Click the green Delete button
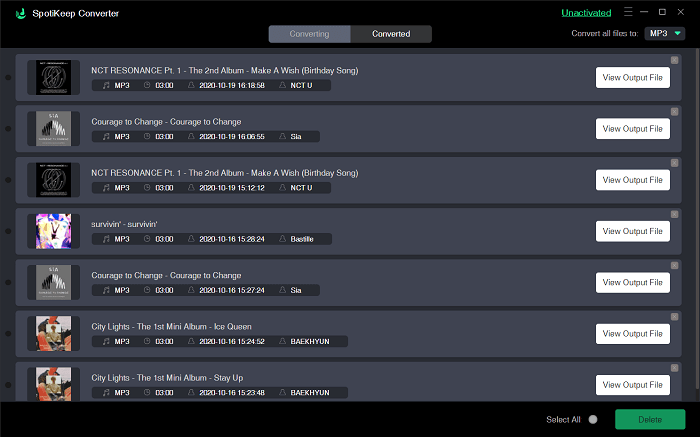This screenshot has height=437, width=700. tap(650, 420)
